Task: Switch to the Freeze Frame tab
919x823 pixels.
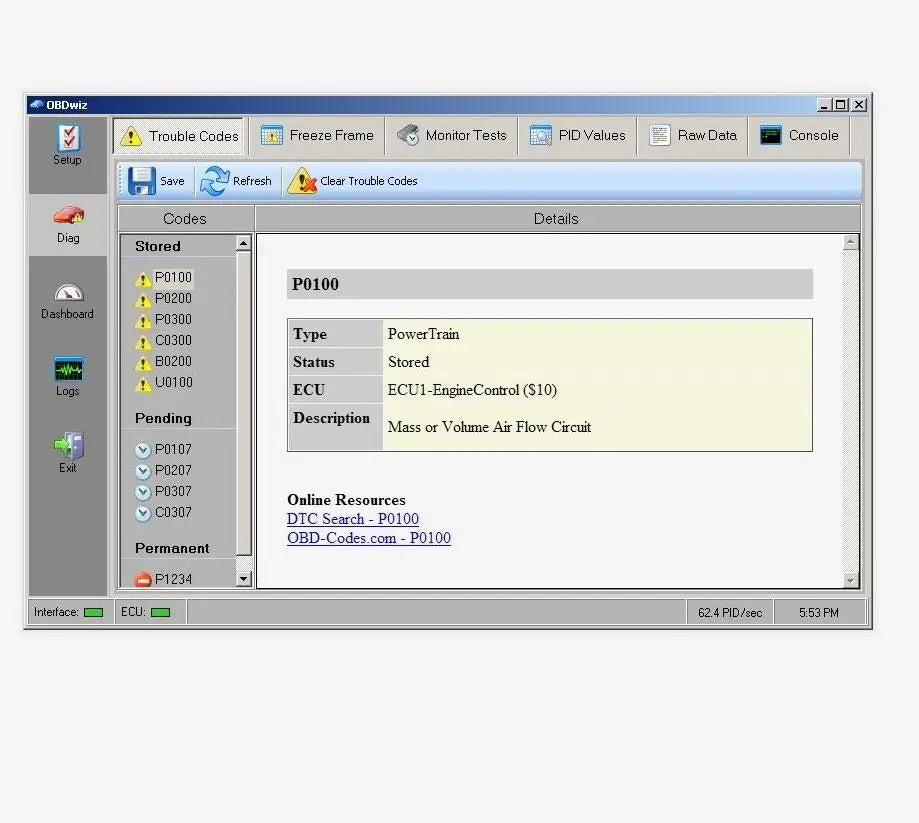Action: 317,135
